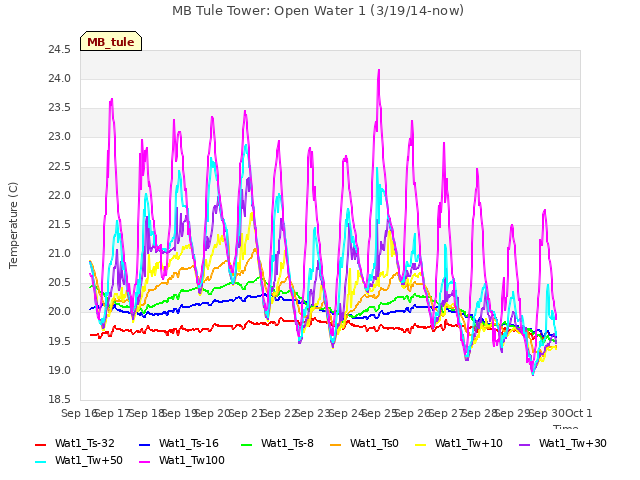This screenshot has height=480, width=640.
Task: Click the Temperature (C) axis label
Action: point(13,225)
